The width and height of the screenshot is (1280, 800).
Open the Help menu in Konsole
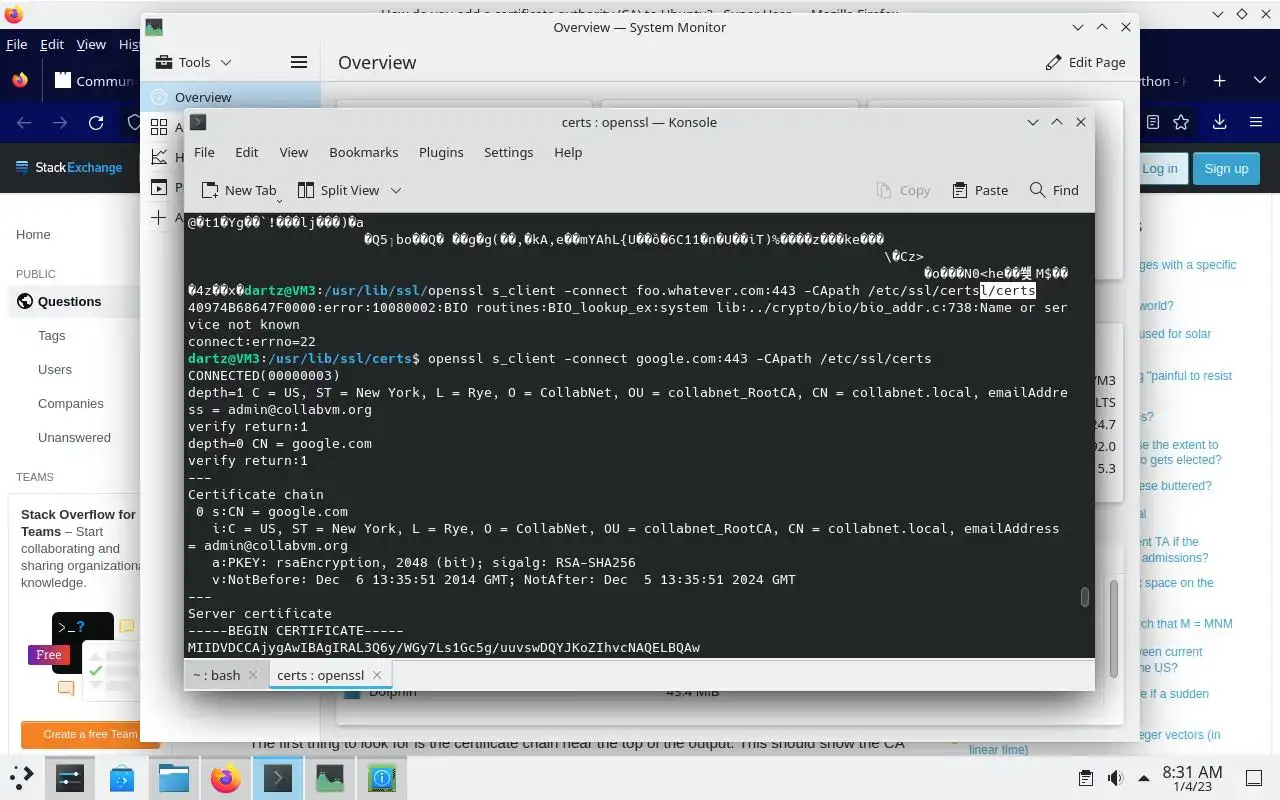click(568, 152)
